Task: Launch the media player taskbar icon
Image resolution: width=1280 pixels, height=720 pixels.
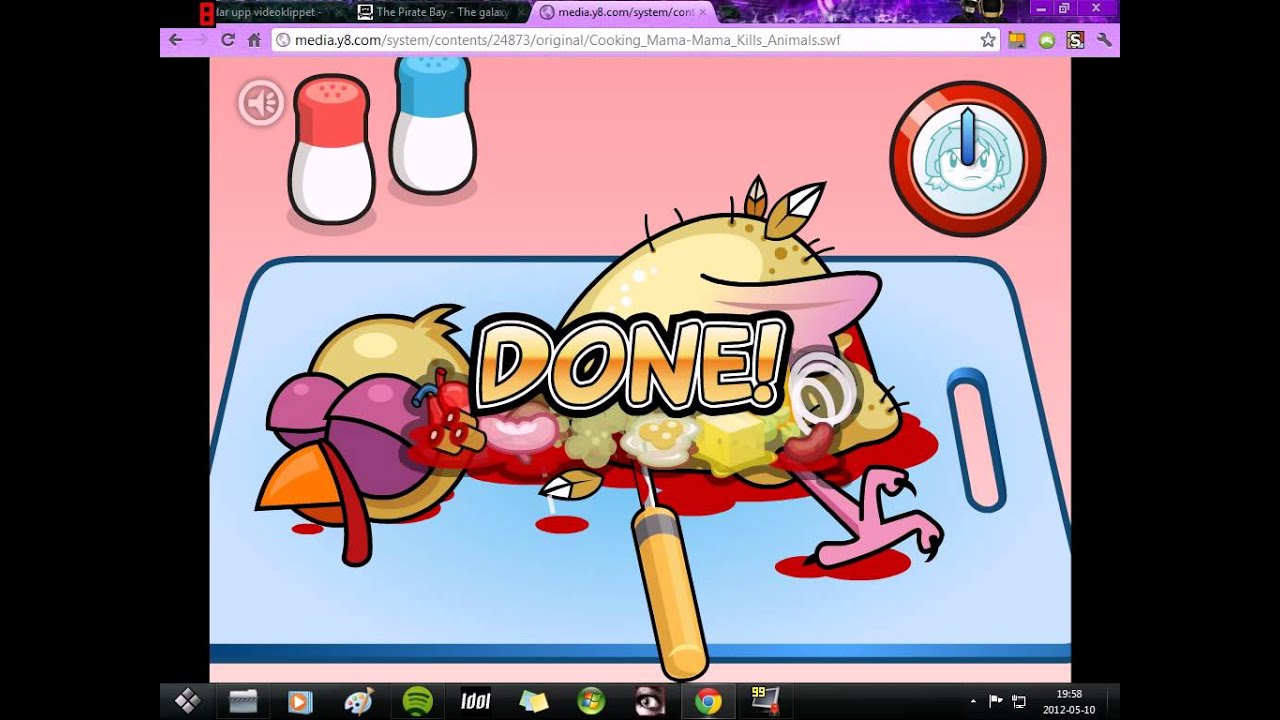Action: tap(300, 701)
